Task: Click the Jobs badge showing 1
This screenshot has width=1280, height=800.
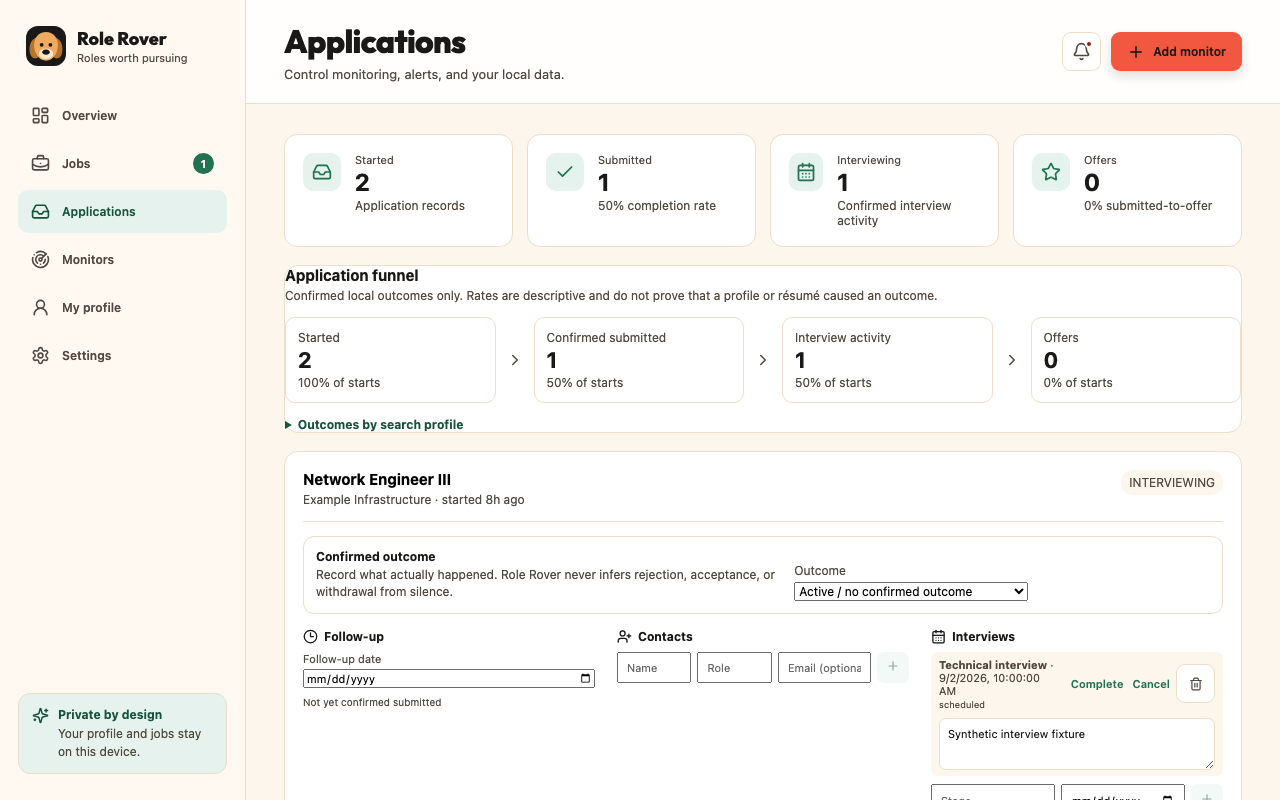Action: click(x=203, y=164)
